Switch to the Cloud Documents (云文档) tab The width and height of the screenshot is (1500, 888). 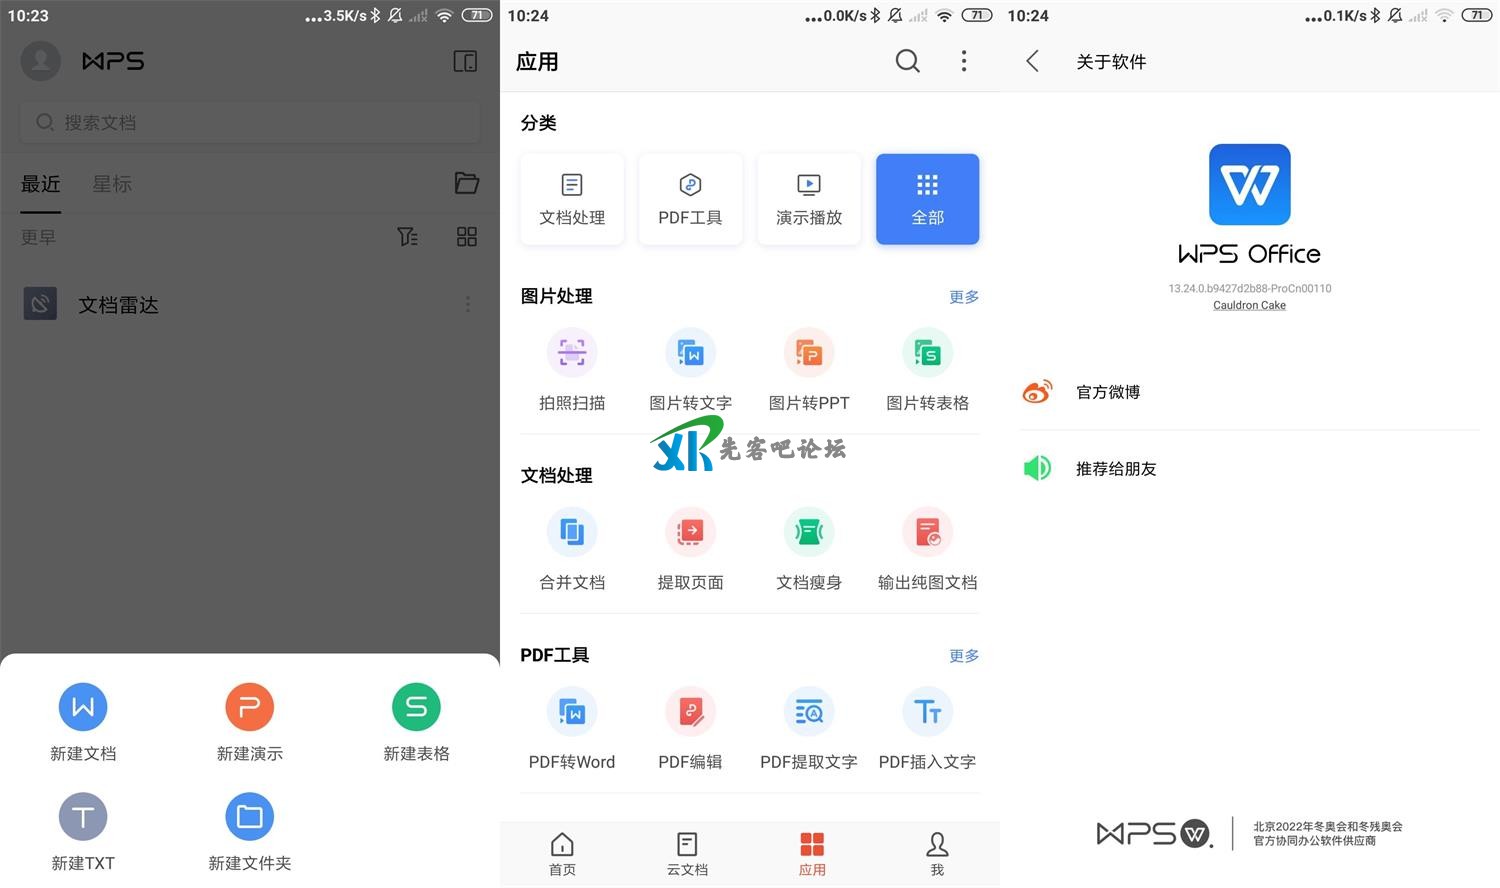pos(687,854)
